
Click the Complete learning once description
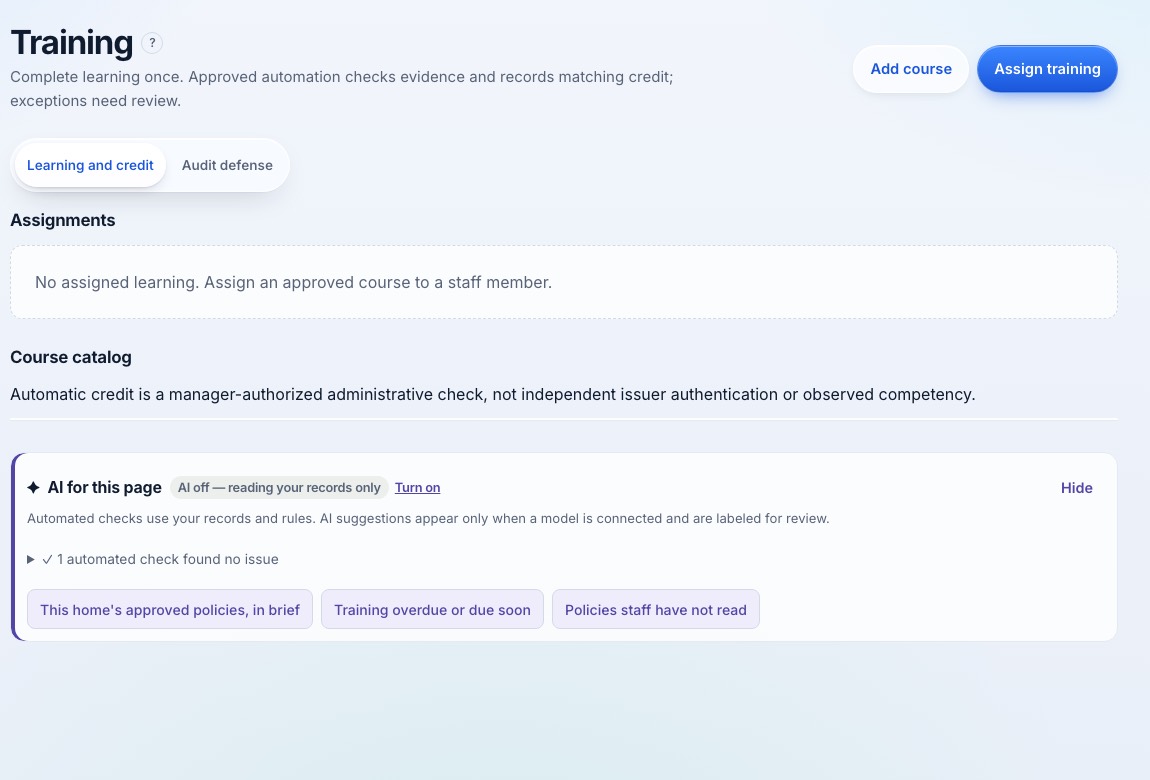[342, 89]
